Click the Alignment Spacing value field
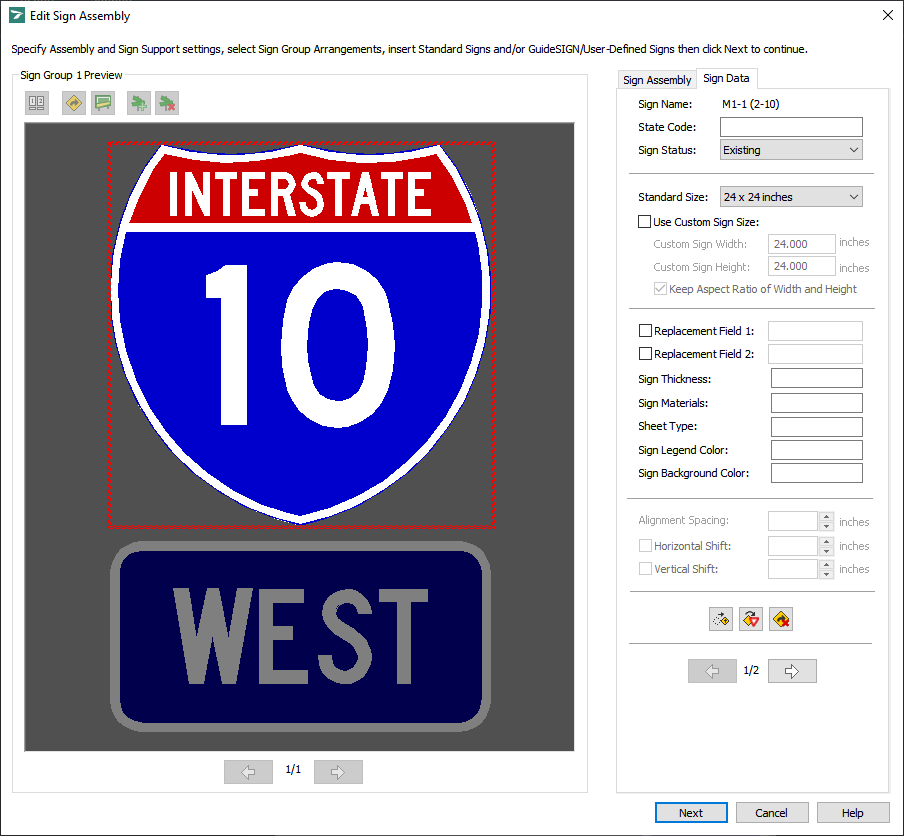904x836 pixels. point(793,521)
